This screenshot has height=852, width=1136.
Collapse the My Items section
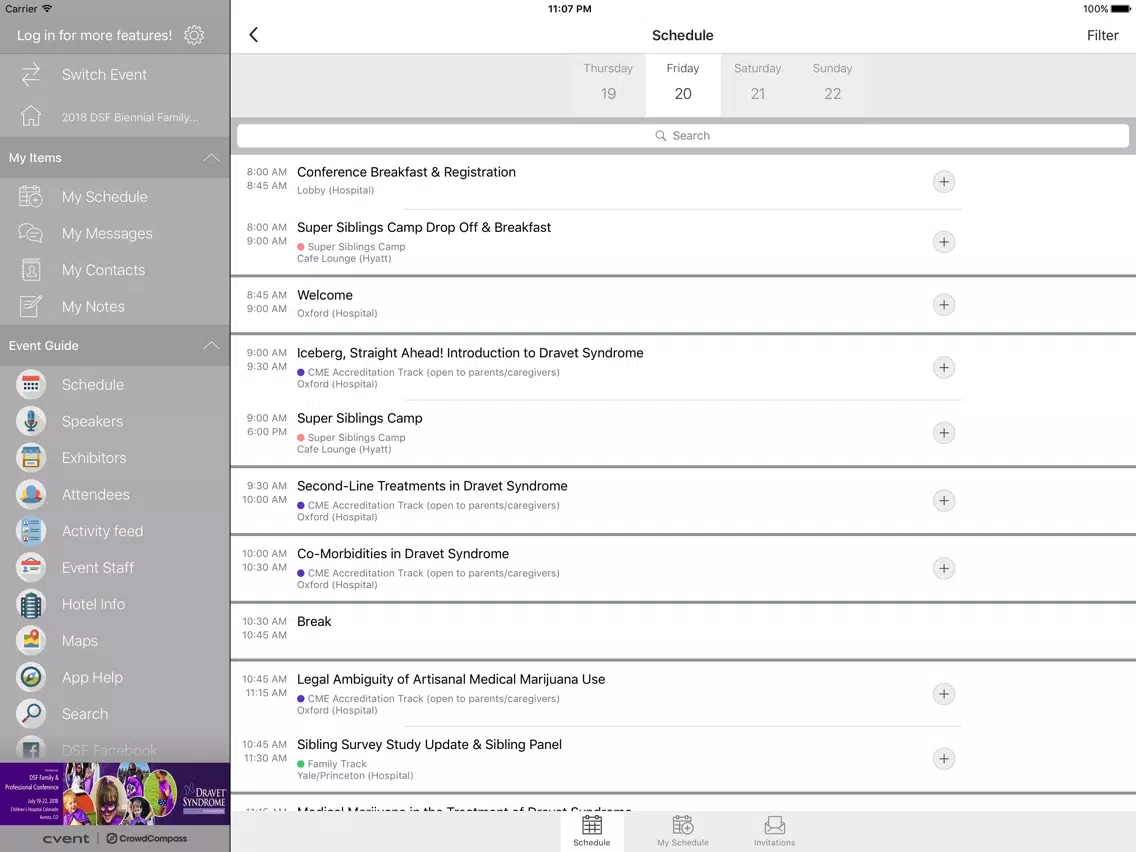pyautogui.click(x=211, y=157)
